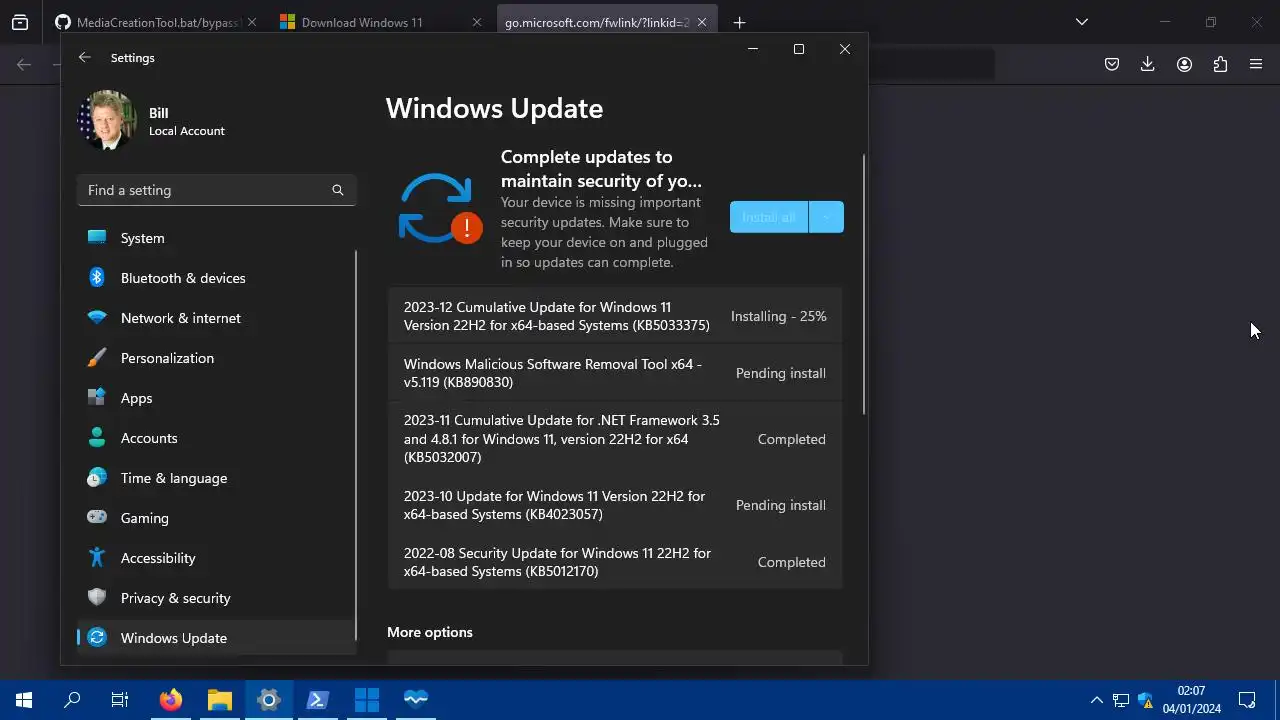Click the Windows Start button
Screen dimensions: 1280x720
[x=24, y=700]
